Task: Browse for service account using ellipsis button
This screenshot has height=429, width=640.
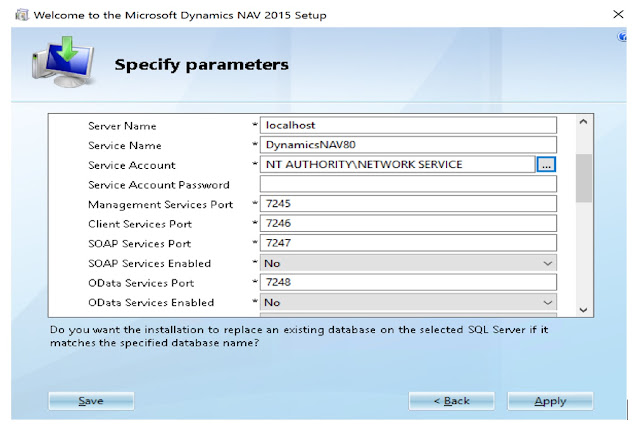Action: click(546, 164)
